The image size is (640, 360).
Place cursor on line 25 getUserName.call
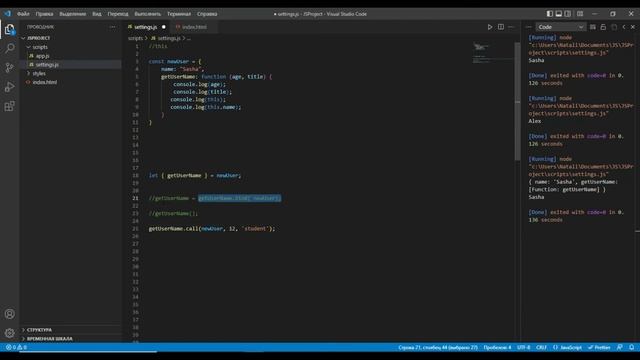tap(212, 229)
